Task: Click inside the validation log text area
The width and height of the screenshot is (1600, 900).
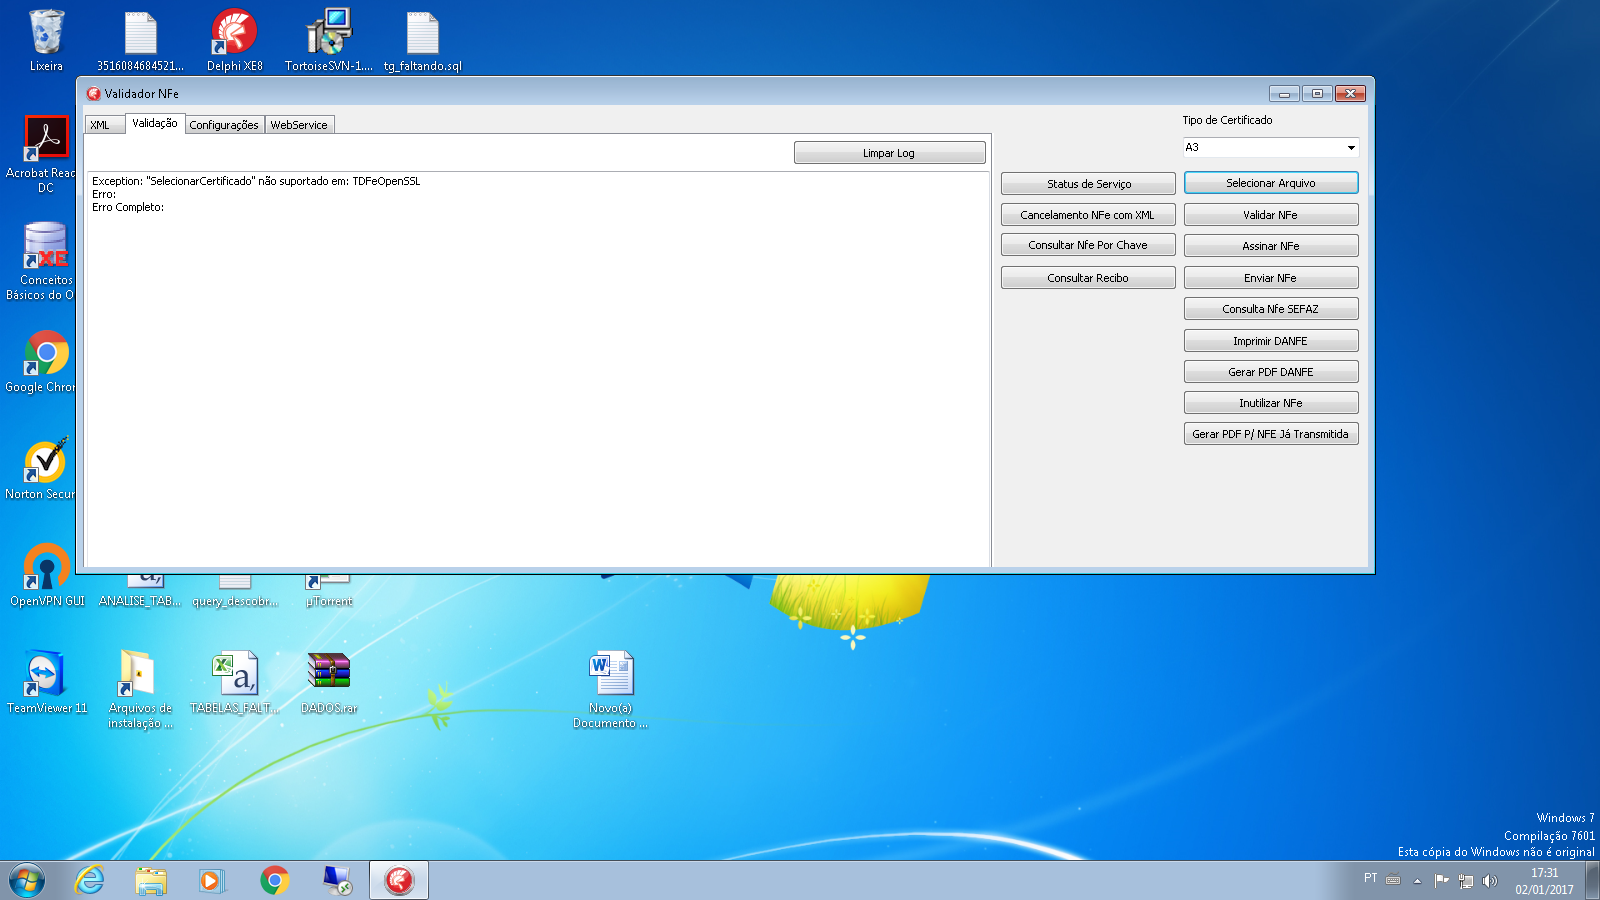Action: click(538, 369)
